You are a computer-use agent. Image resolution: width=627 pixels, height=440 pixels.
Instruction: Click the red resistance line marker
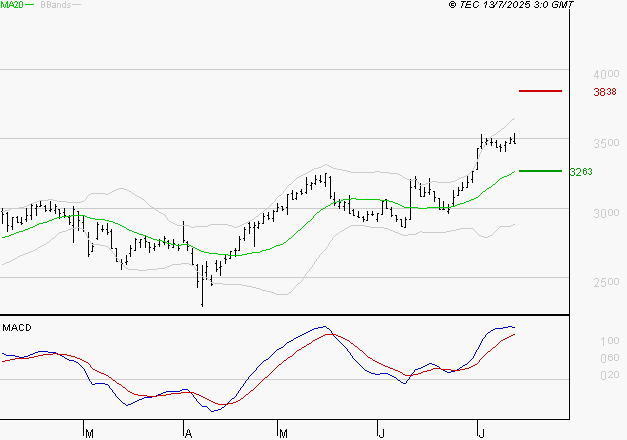point(541,91)
